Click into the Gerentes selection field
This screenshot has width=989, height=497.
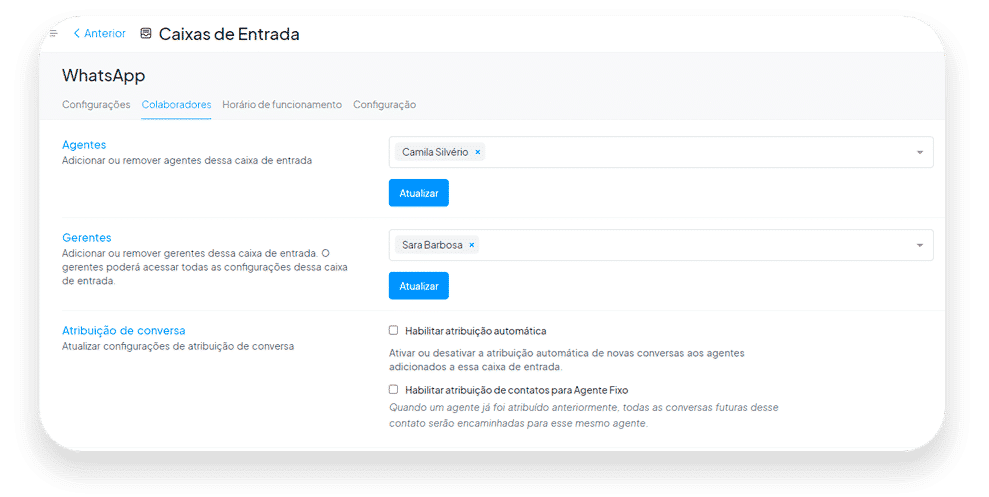661,245
